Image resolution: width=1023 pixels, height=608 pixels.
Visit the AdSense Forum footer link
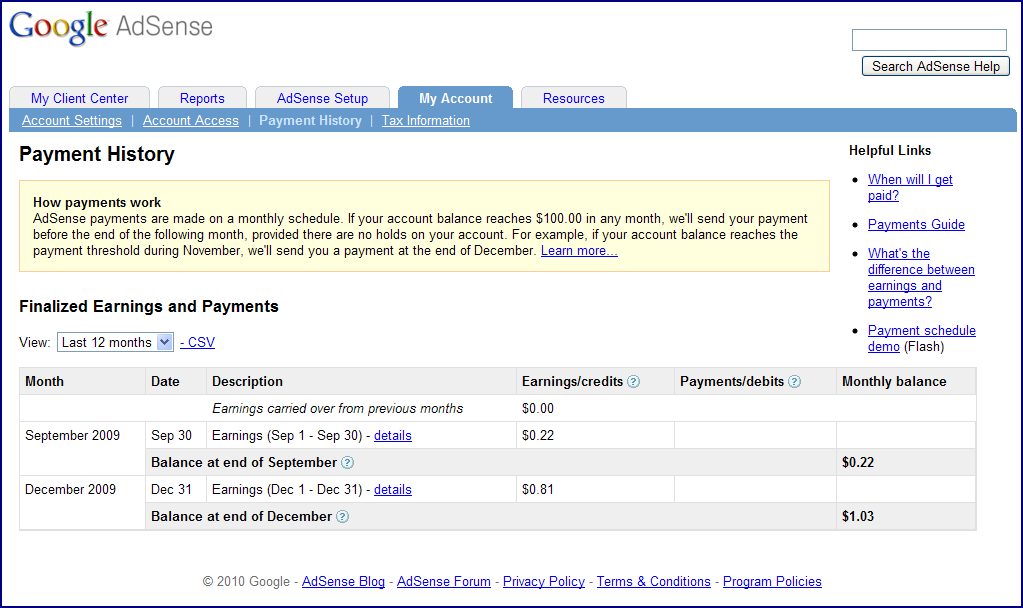(x=444, y=581)
